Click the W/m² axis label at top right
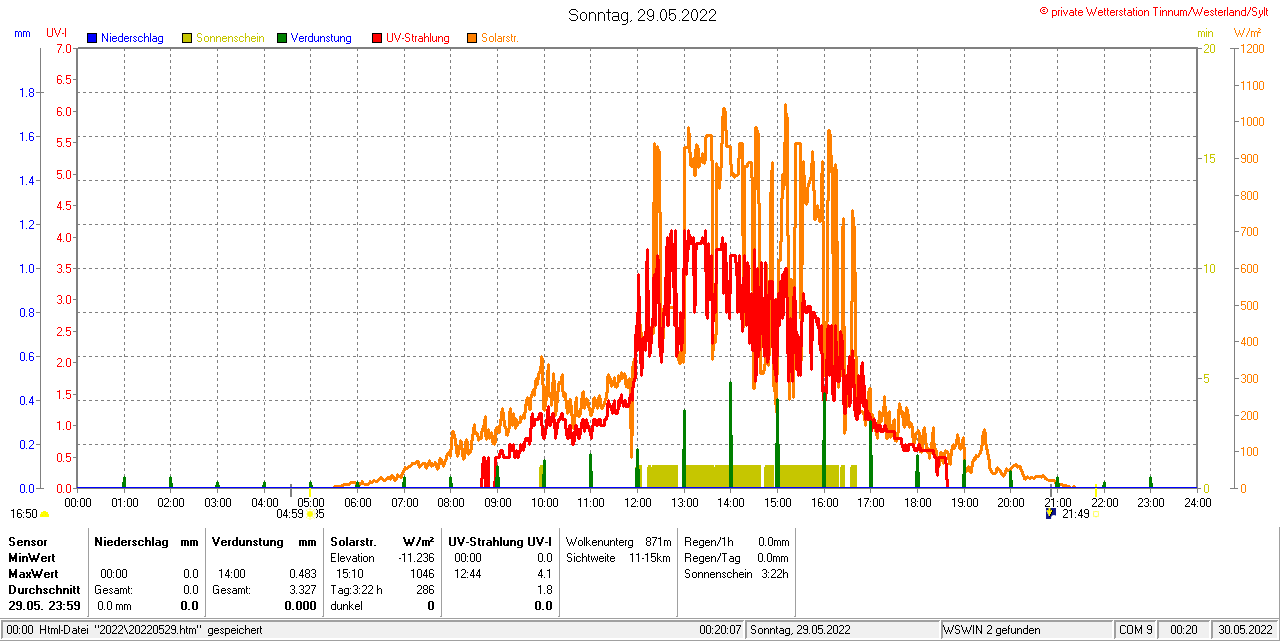Image resolution: width=1280 pixels, height=641 pixels. (1247, 33)
